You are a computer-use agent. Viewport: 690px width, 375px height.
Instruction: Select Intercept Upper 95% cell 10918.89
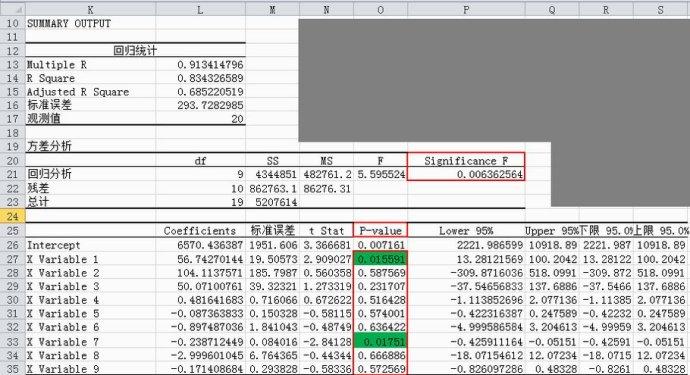click(552, 245)
